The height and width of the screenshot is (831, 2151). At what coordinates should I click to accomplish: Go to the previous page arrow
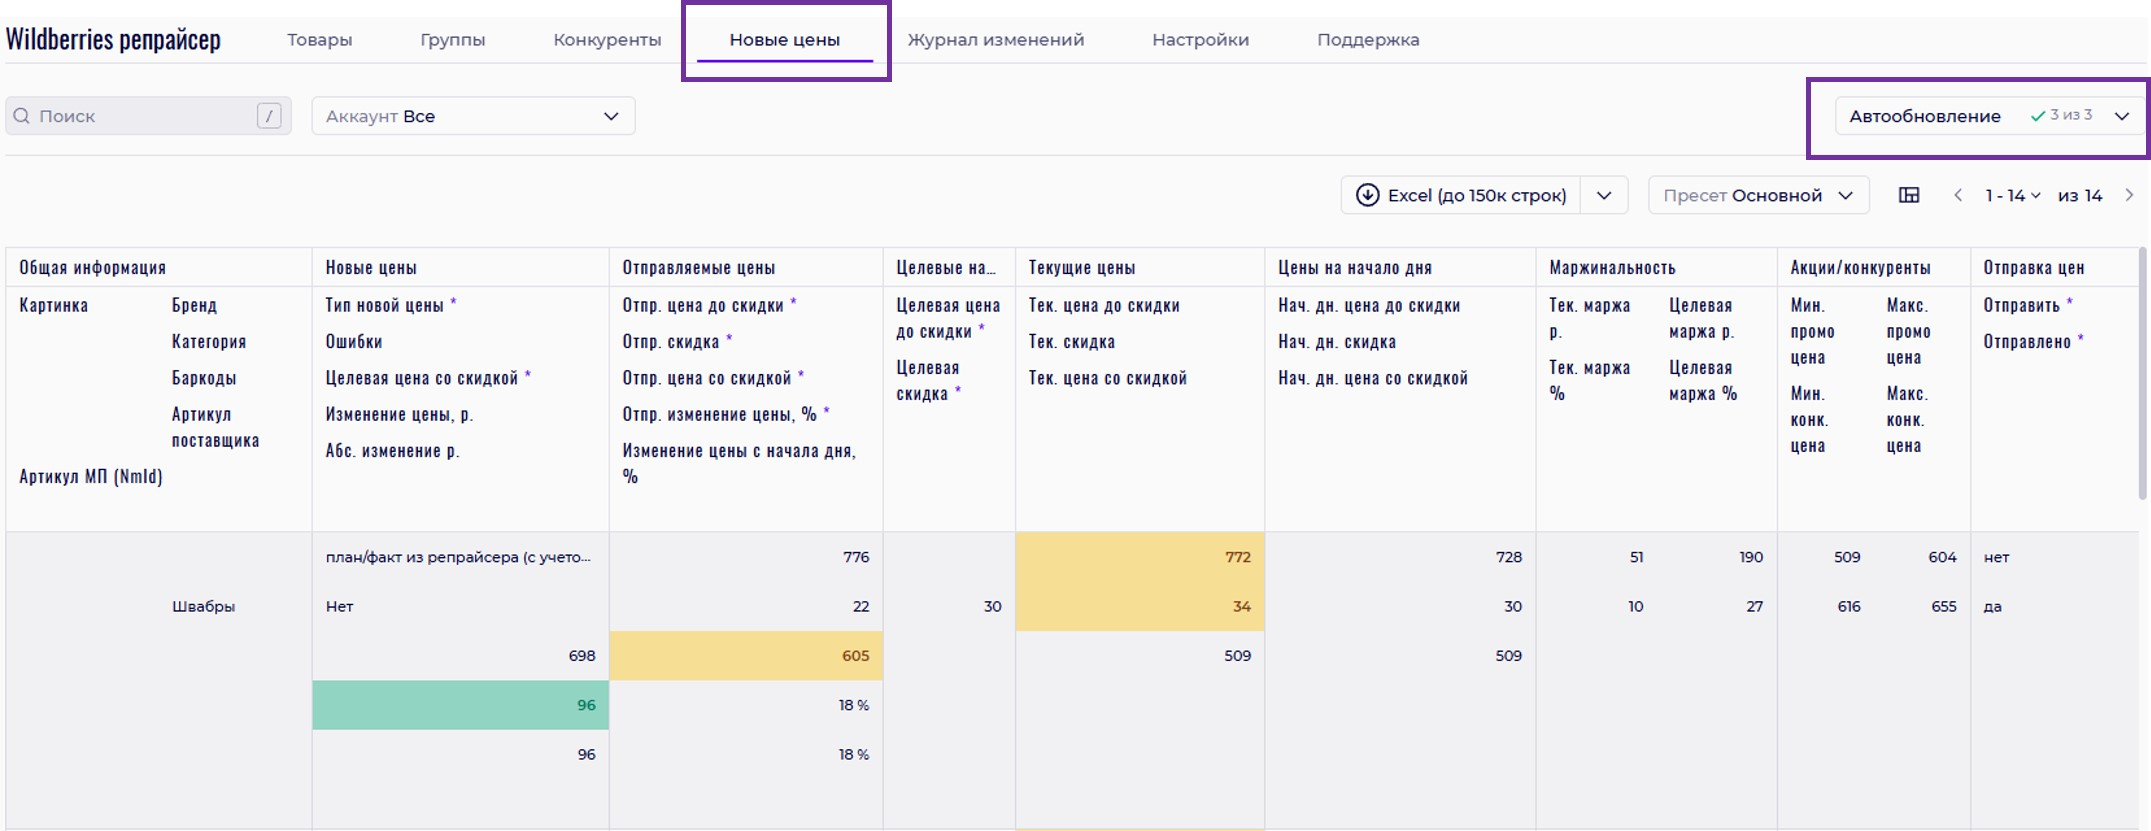1958,195
